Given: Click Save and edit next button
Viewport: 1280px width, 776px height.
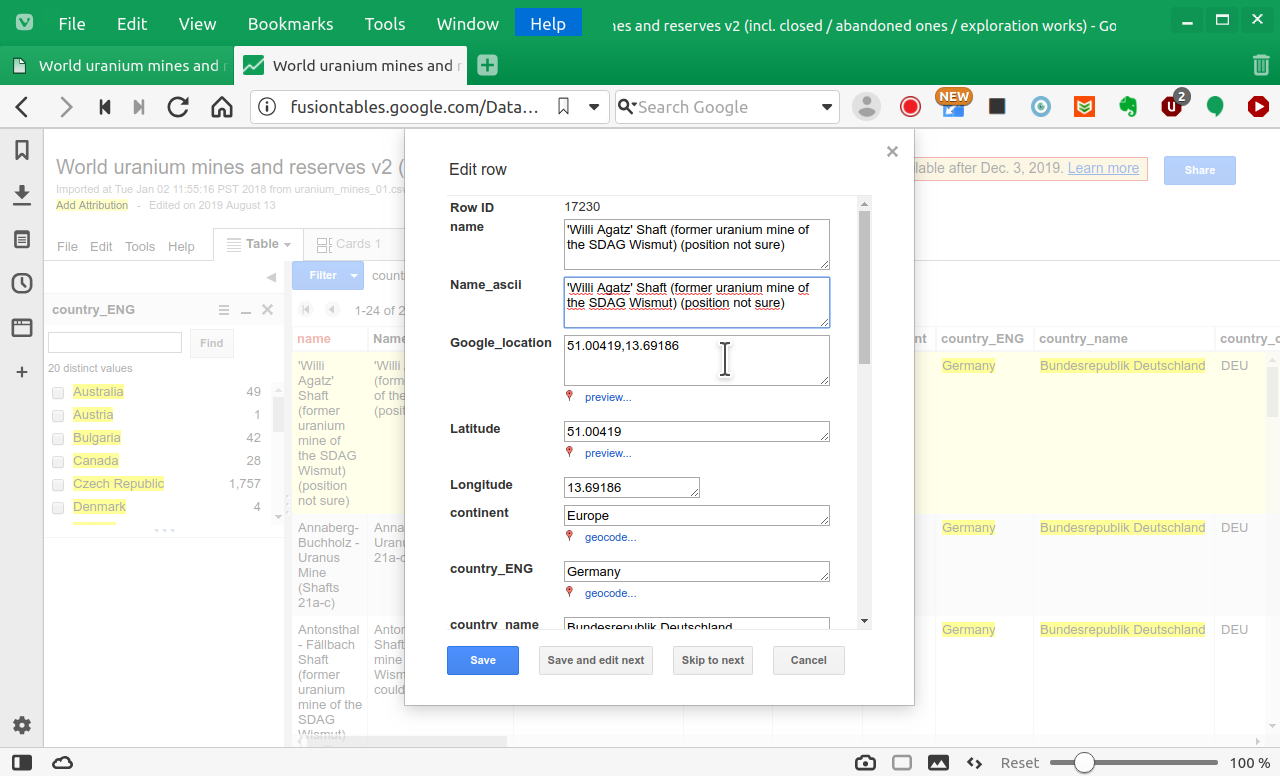Looking at the screenshot, I should point(596,660).
